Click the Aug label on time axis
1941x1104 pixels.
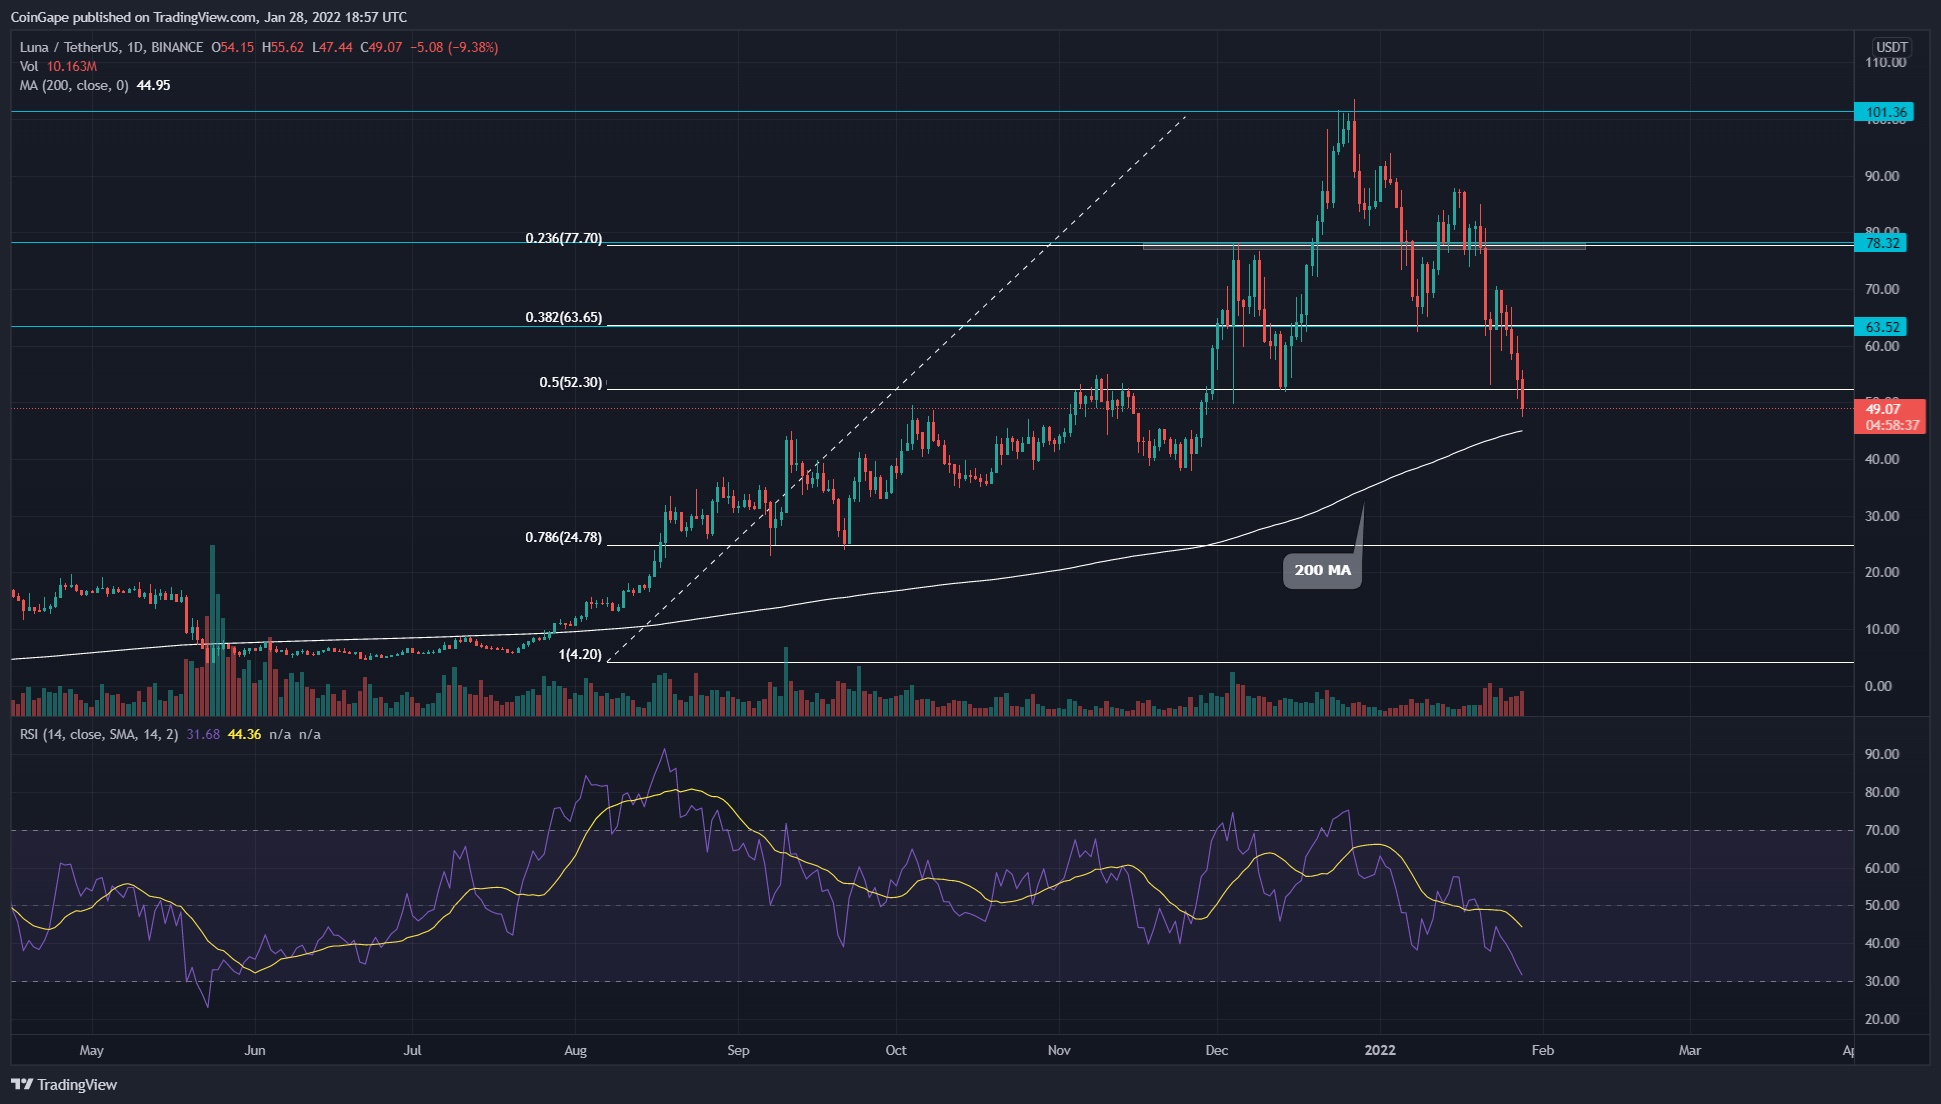(x=575, y=1050)
